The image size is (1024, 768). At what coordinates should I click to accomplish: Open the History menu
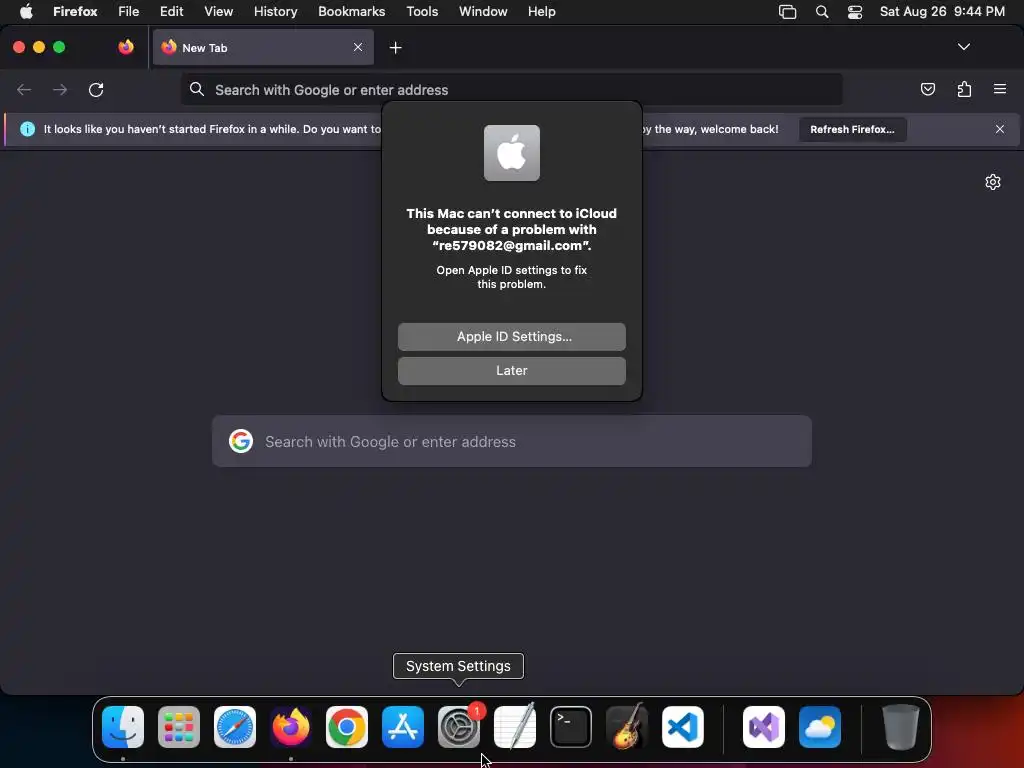tap(275, 12)
